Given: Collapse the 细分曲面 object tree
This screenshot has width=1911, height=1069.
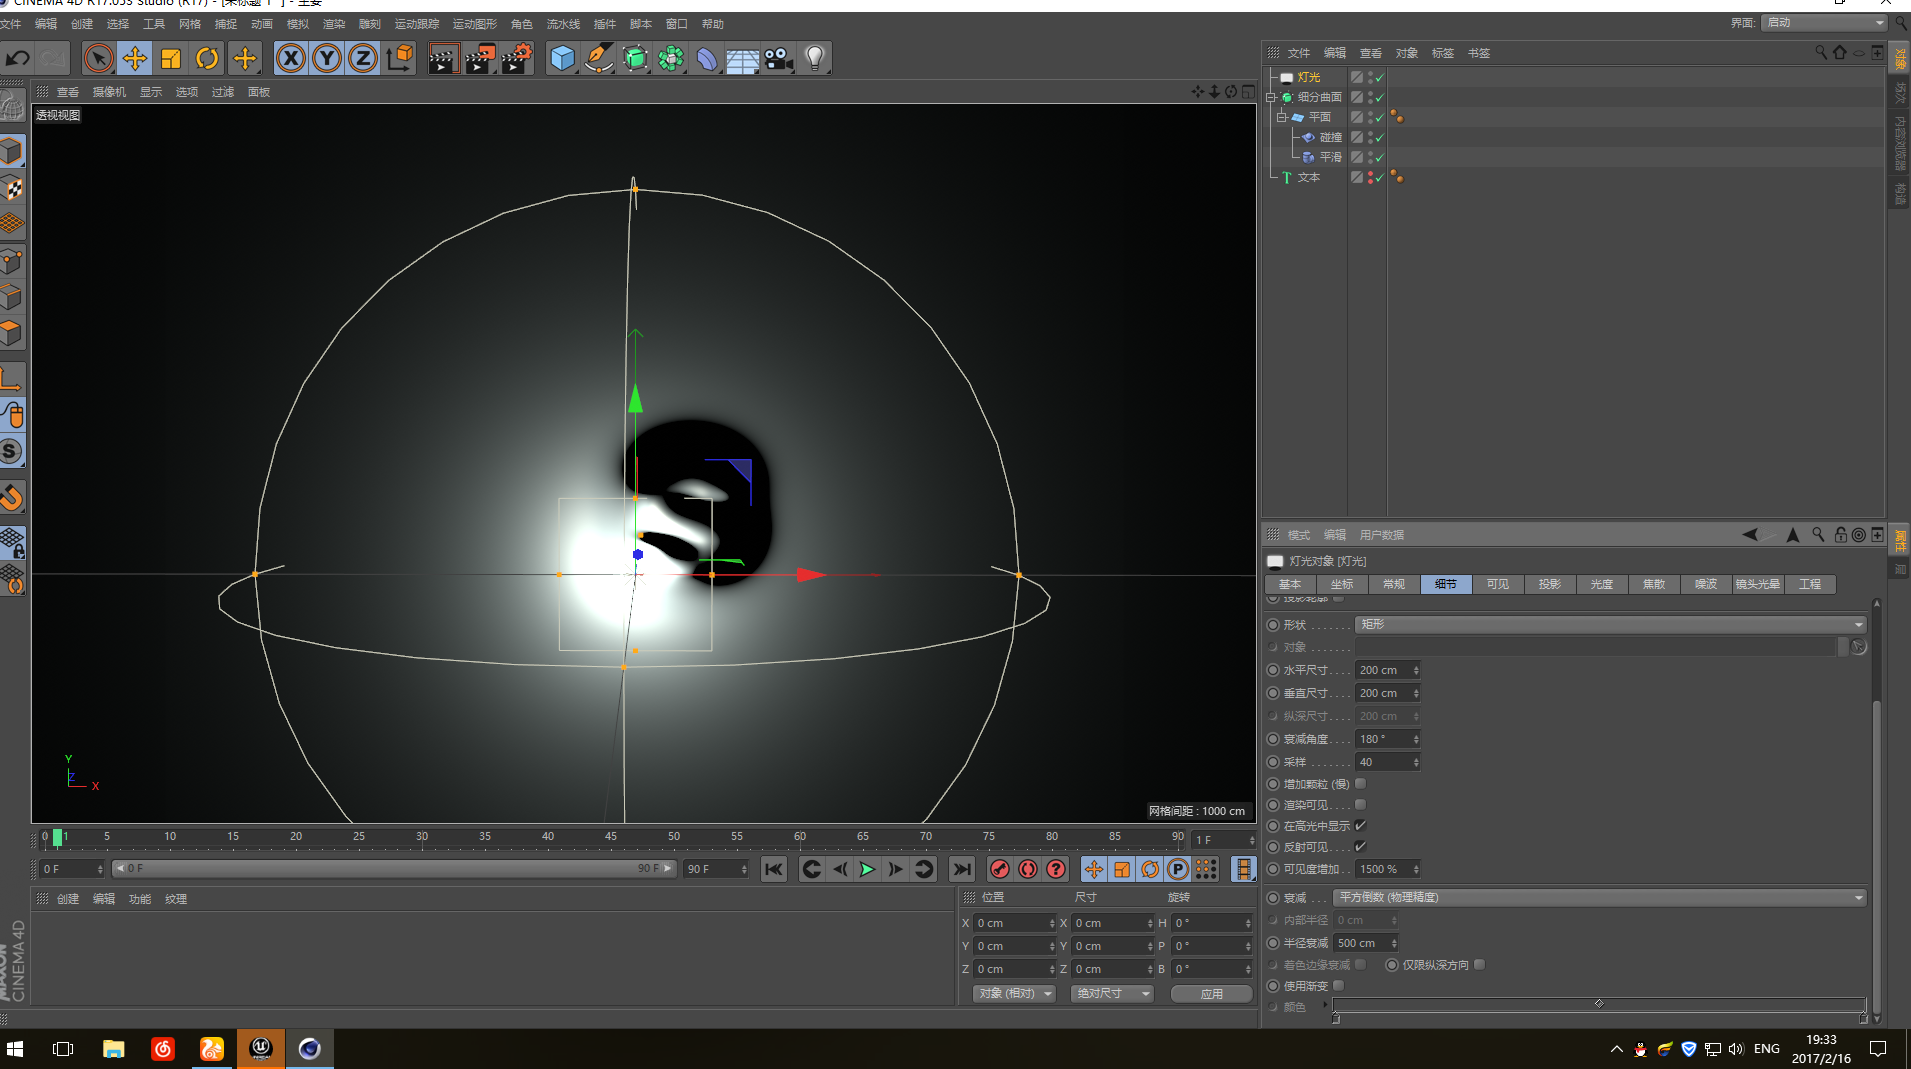Looking at the screenshot, I should [x=1271, y=97].
